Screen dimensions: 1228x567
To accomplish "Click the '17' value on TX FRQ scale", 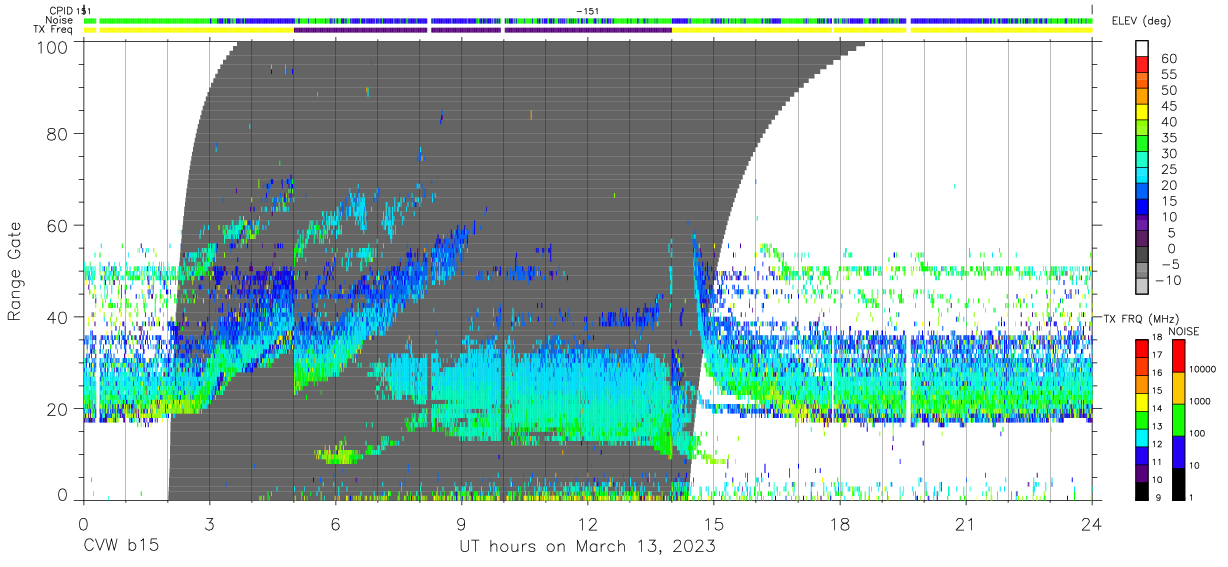I will tap(1157, 355).
